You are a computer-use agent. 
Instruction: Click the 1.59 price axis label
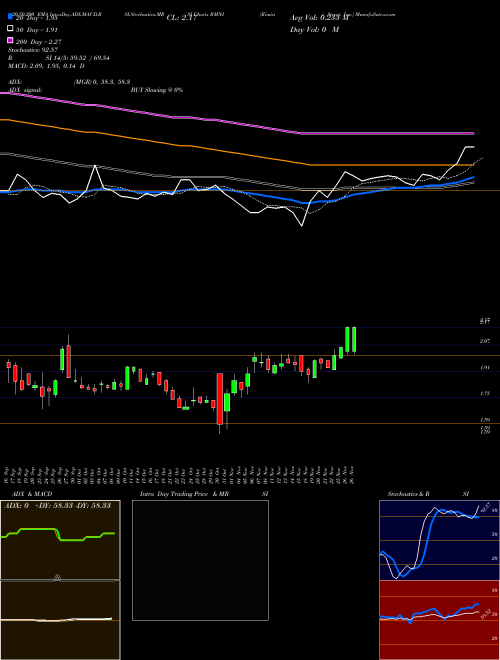click(484, 420)
